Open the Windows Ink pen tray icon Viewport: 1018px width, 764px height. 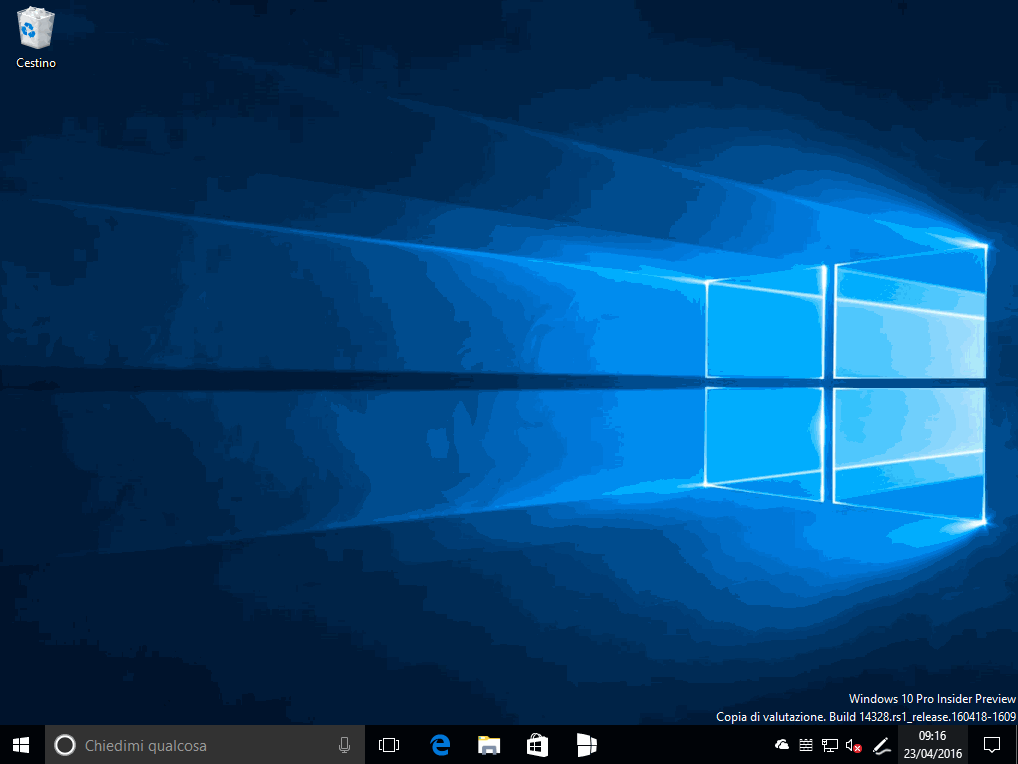[x=881, y=746]
